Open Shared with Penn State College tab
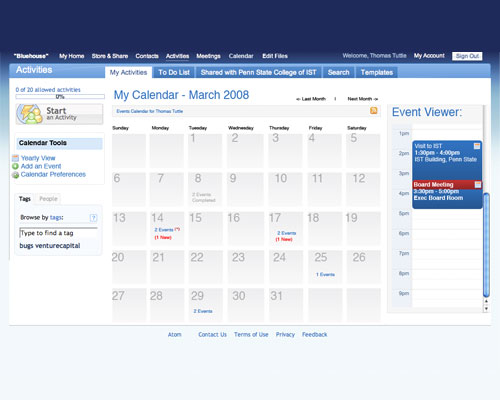The height and width of the screenshot is (400, 500). [259, 72]
